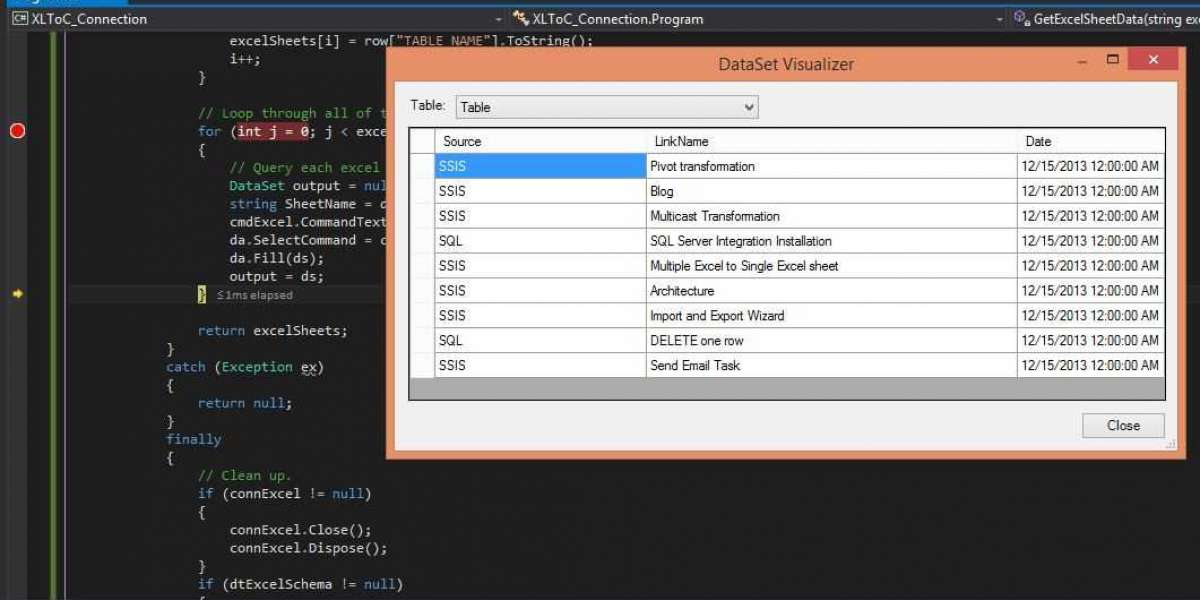Select the row header of the Send Email Task row

422,365
